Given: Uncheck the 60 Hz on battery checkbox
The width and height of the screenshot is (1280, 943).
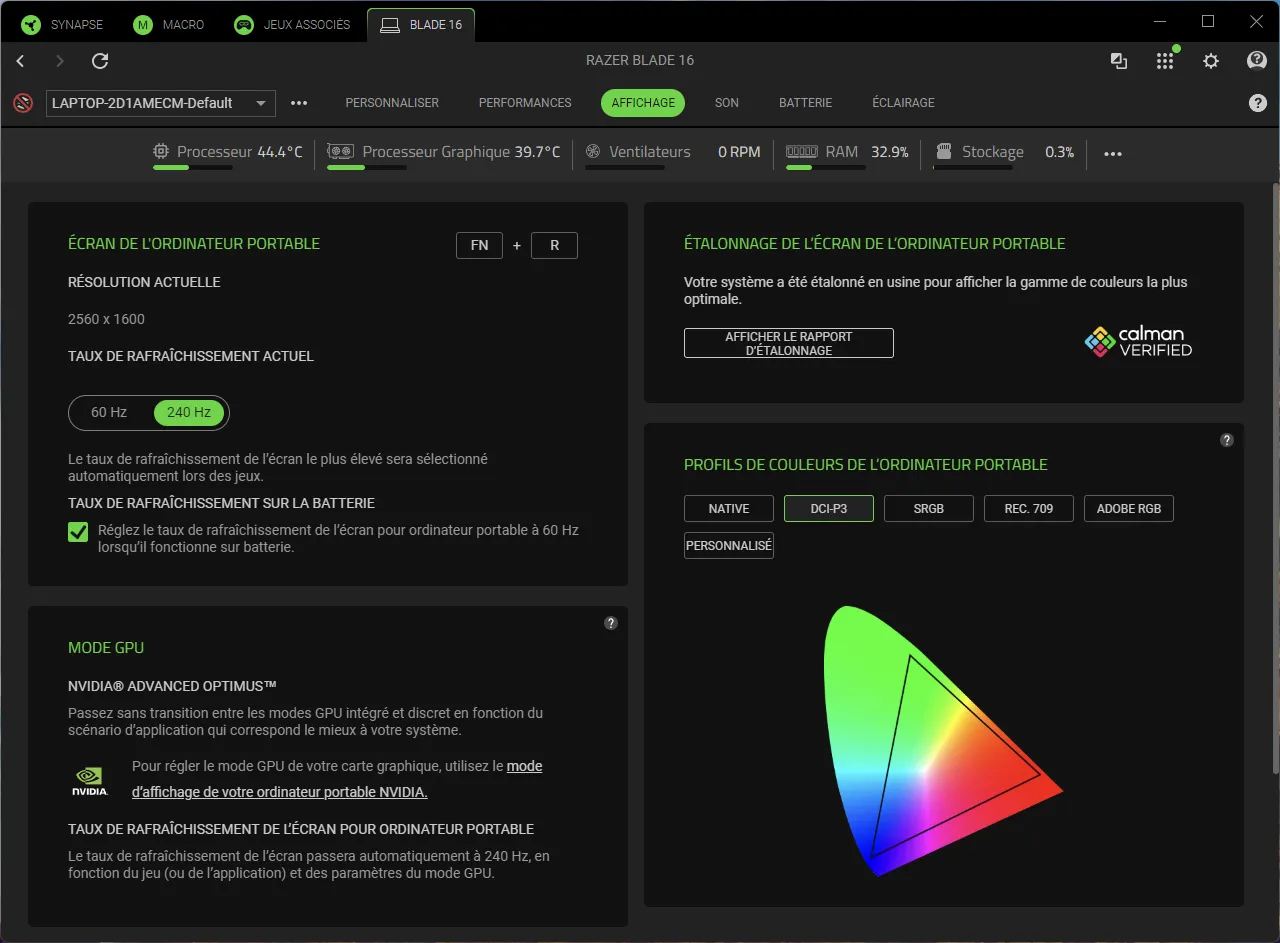Looking at the screenshot, I should pos(78,532).
